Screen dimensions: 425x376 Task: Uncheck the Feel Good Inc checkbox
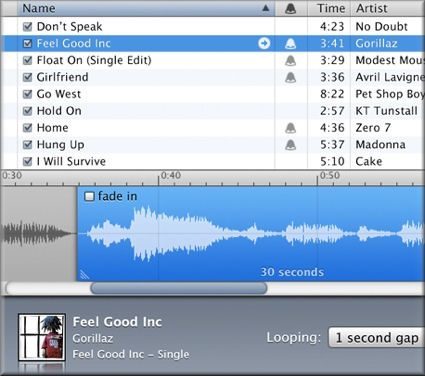click(28, 43)
